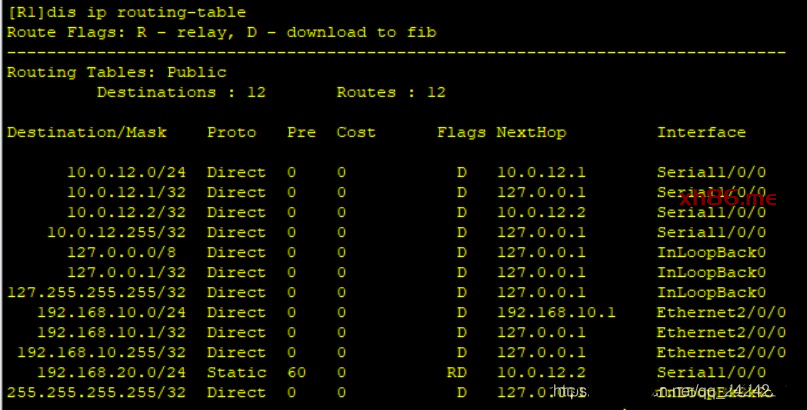The height and width of the screenshot is (410, 807).
Task: Click the 192.168.10.1 next hop address
Action: pos(556,312)
